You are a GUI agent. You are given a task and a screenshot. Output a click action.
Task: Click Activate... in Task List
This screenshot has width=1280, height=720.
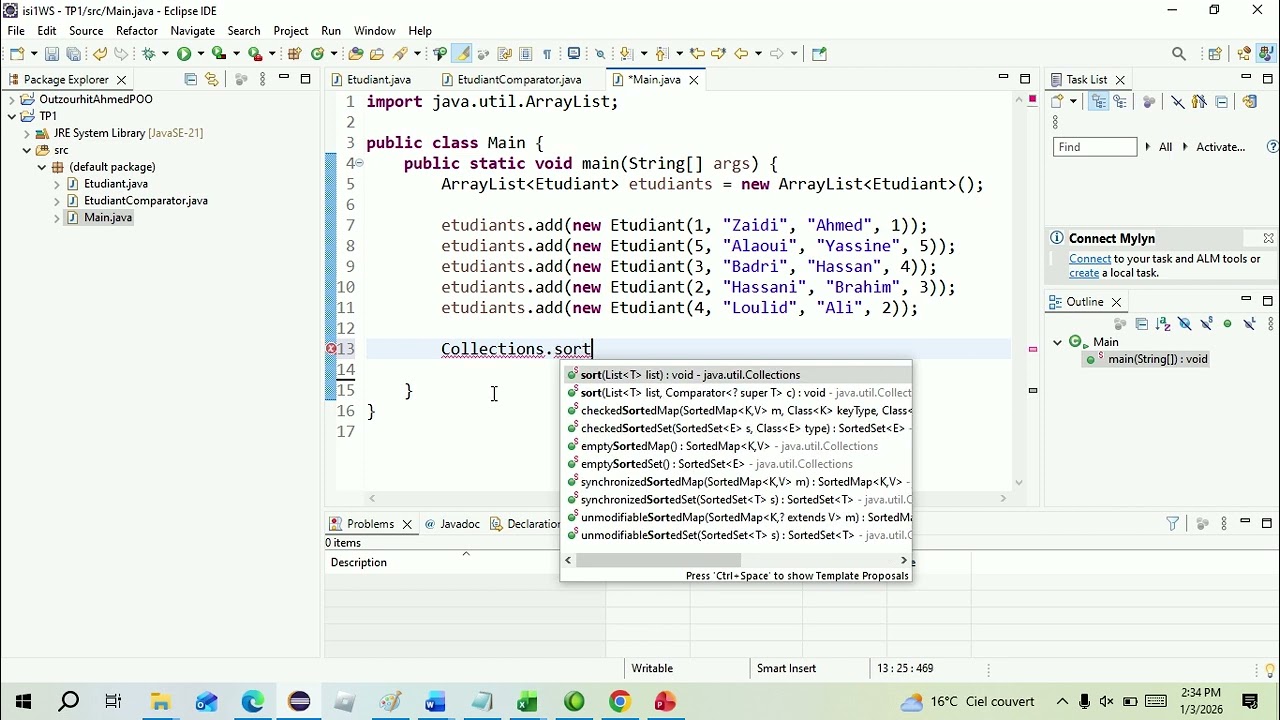1220,147
